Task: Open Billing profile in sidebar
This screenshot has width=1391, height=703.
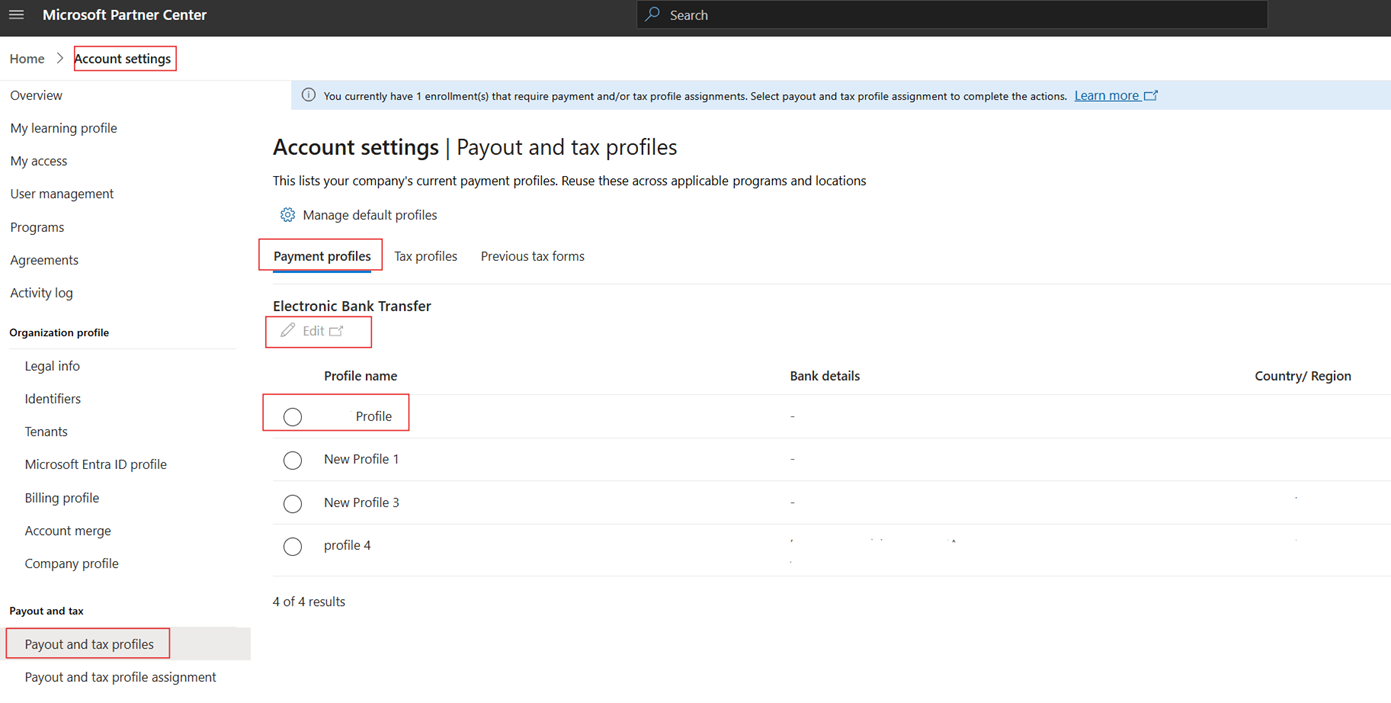Action: (62, 498)
